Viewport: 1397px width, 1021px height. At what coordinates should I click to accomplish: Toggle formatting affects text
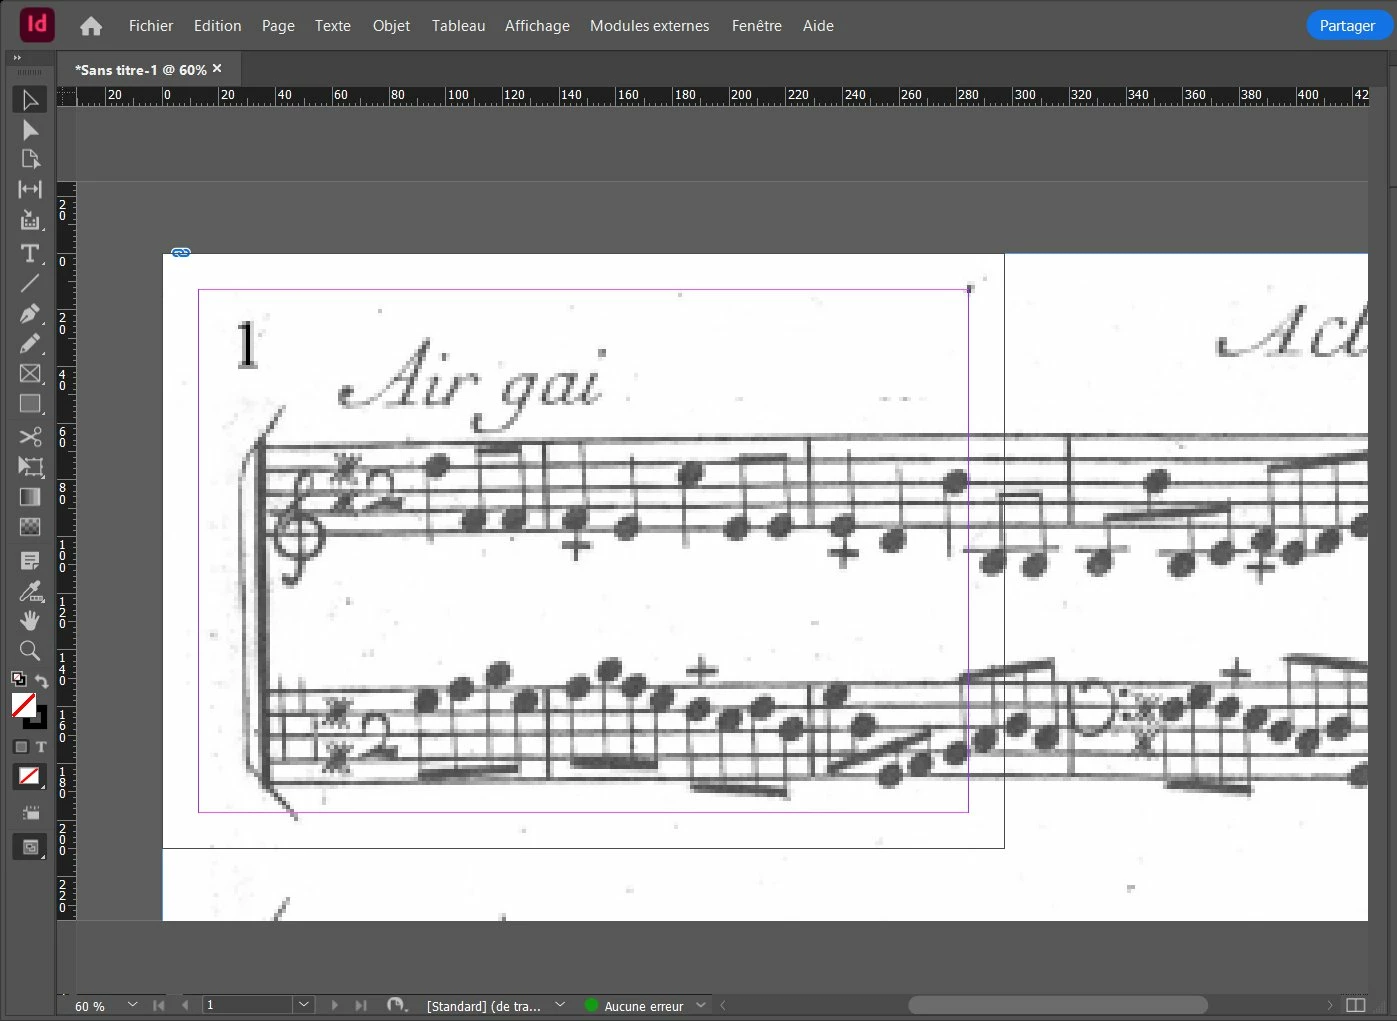[41, 747]
